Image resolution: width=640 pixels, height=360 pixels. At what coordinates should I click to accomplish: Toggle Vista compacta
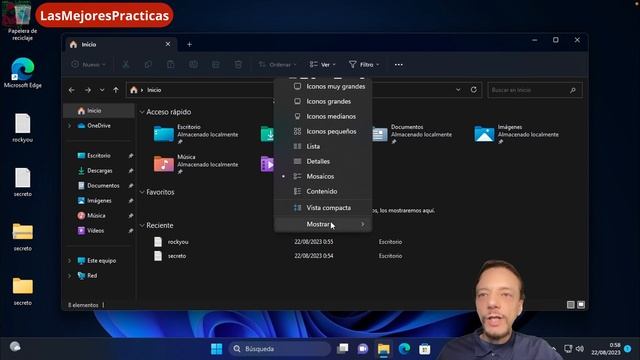click(323, 208)
